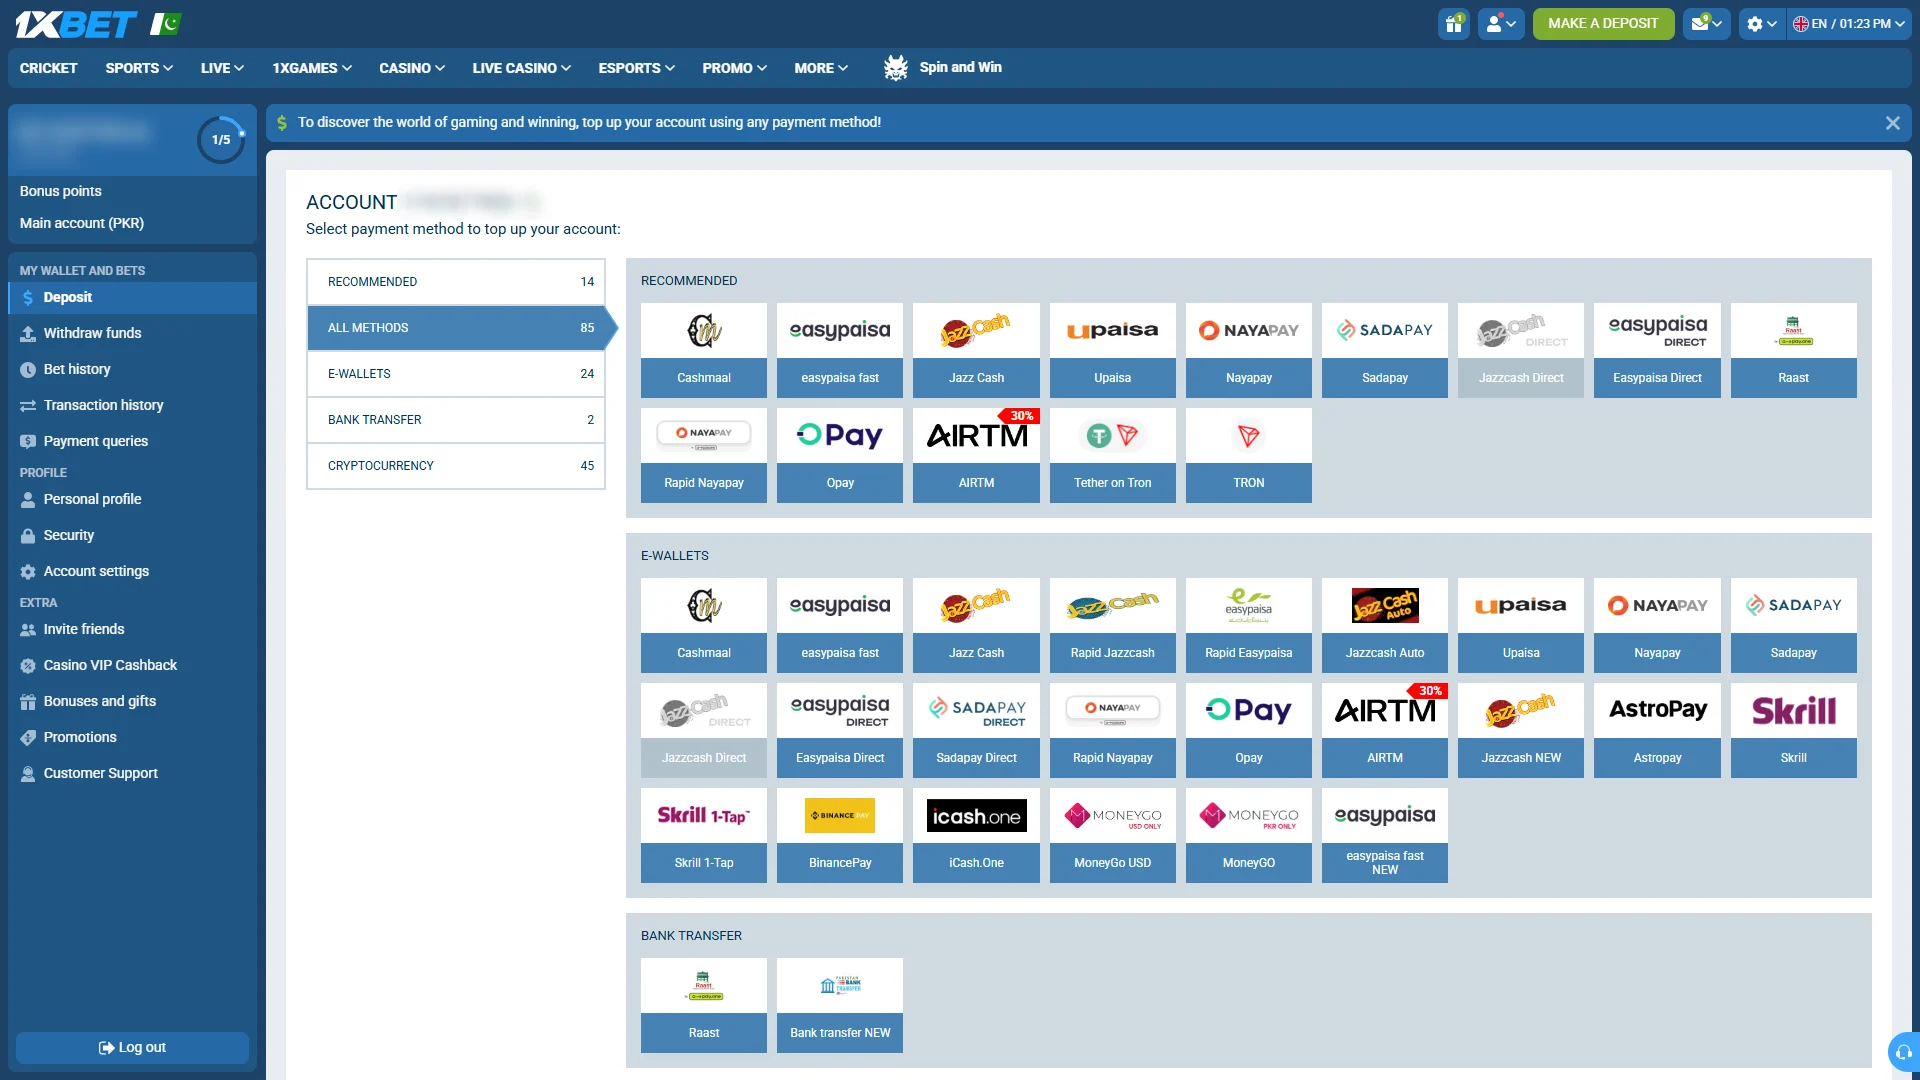The width and height of the screenshot is (1920, 1080).
Task: Dismiss the top-up notification banner
Action: click(x=1892, y=123)
